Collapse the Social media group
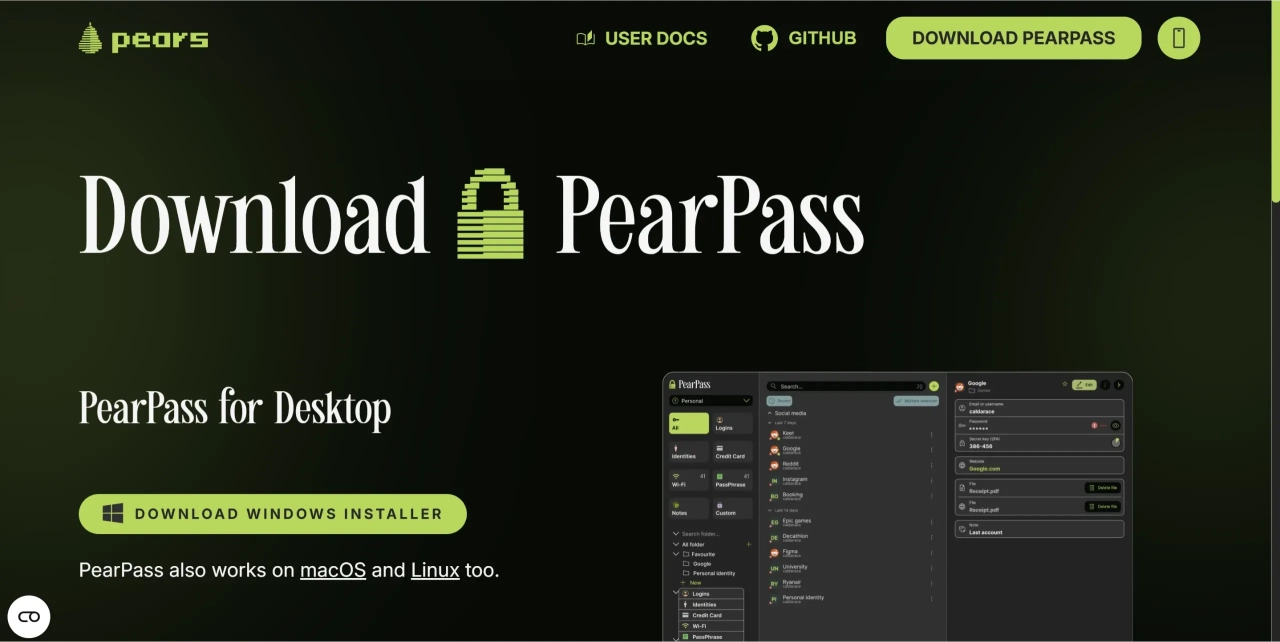 coord(770,413)
